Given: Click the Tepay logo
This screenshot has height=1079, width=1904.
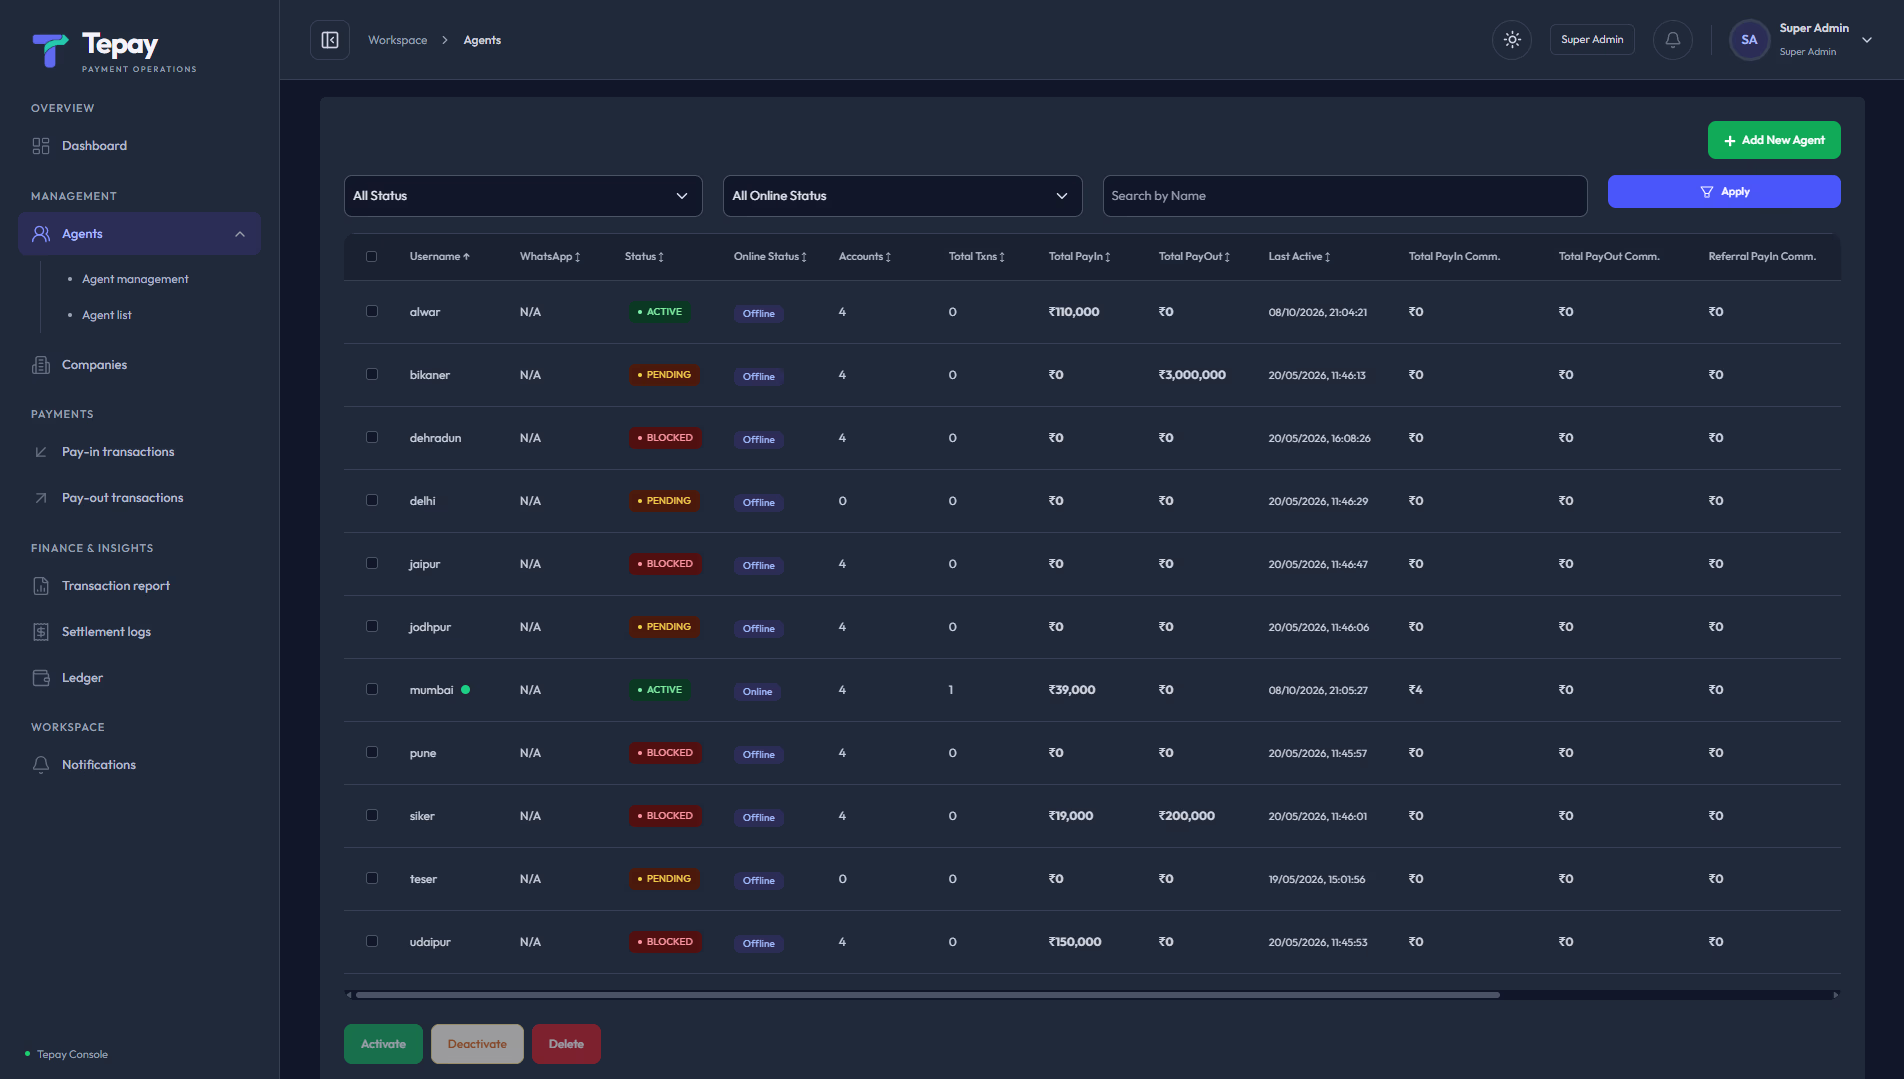Looking at the screenshot, I should [114, 50].
